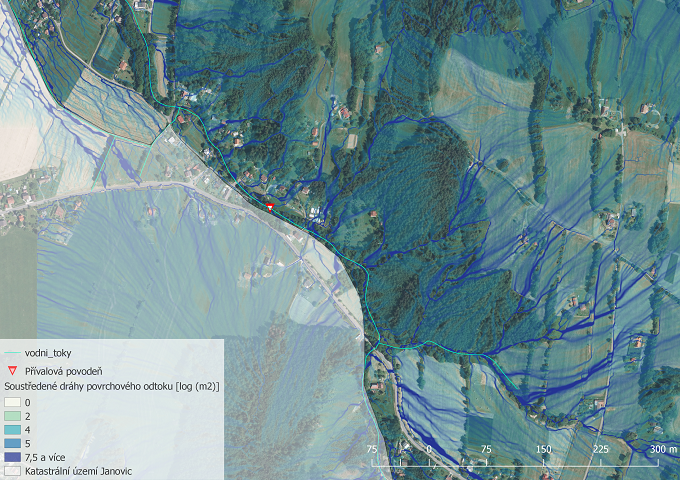
Task: Select the 'Přívalová povodeň' legend label
Action: click(64, 371)
